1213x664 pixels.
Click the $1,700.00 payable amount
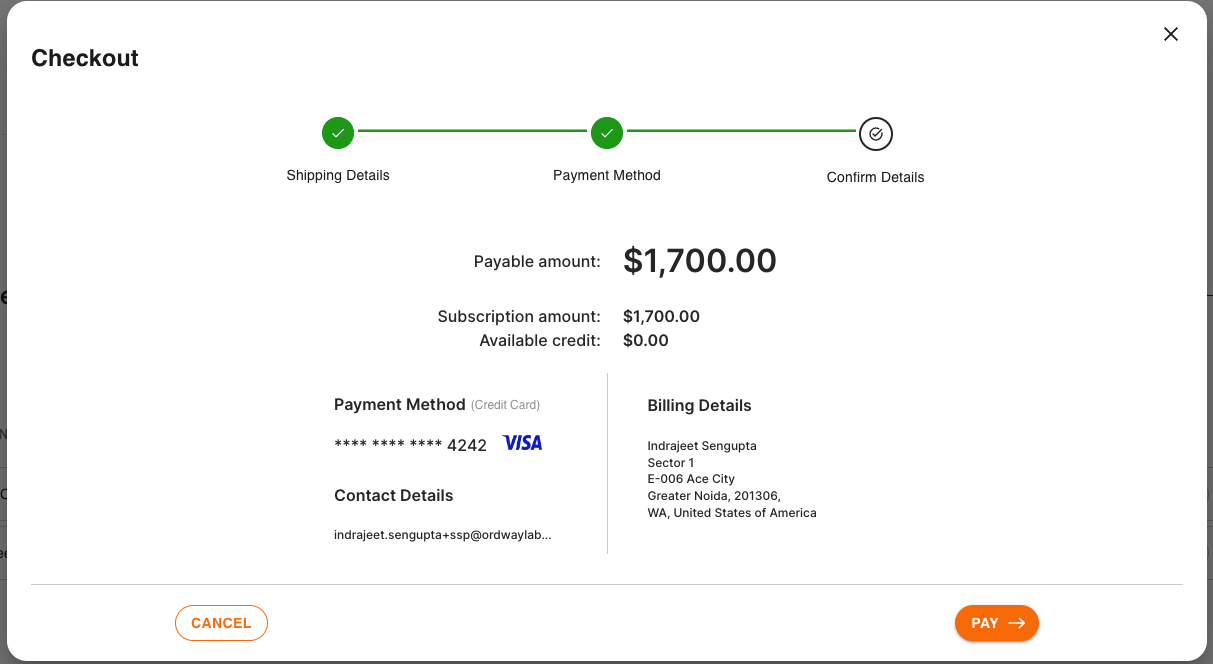(x=699, y=261)
